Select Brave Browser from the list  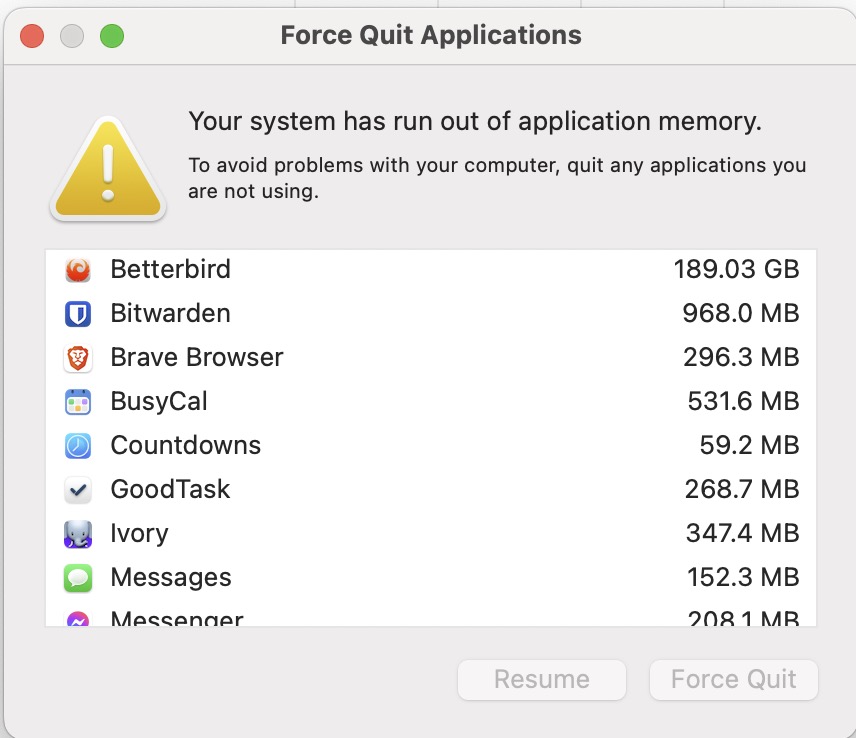pos(197,358)
